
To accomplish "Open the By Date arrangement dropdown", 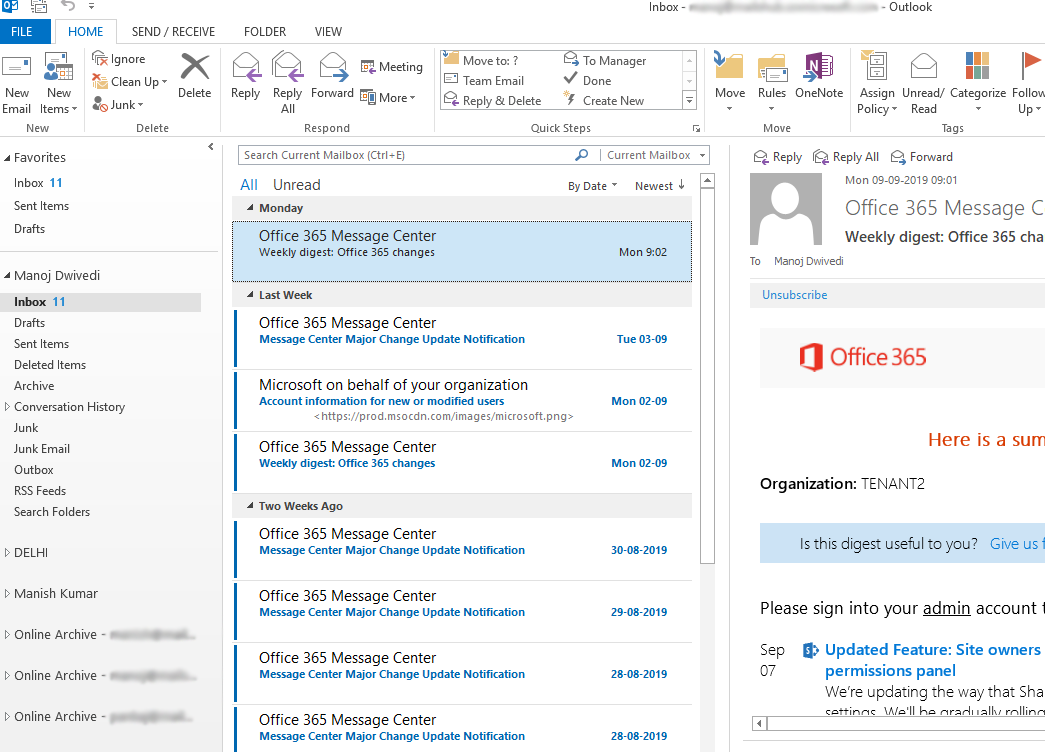I will pyautogui.click(x=592, y=186).
